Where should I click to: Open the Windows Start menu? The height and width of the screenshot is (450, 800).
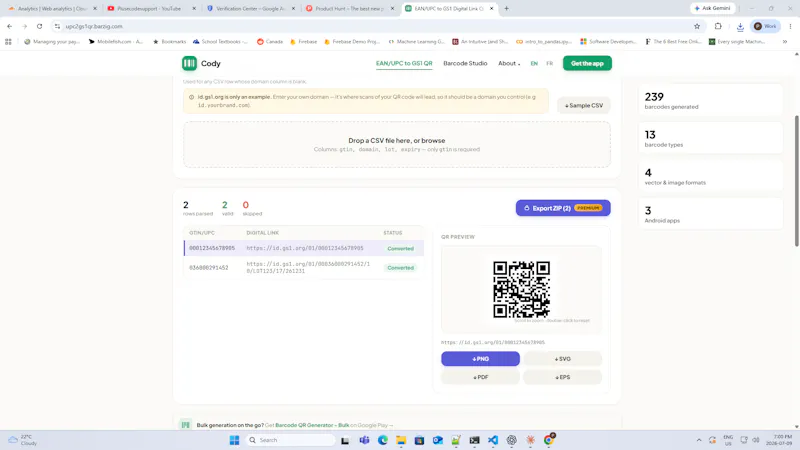click(x=234, y=440)
